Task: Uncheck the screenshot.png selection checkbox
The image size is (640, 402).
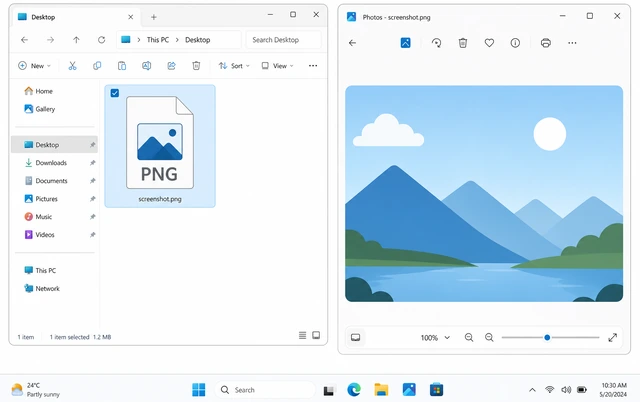Action: pos(115,93)
